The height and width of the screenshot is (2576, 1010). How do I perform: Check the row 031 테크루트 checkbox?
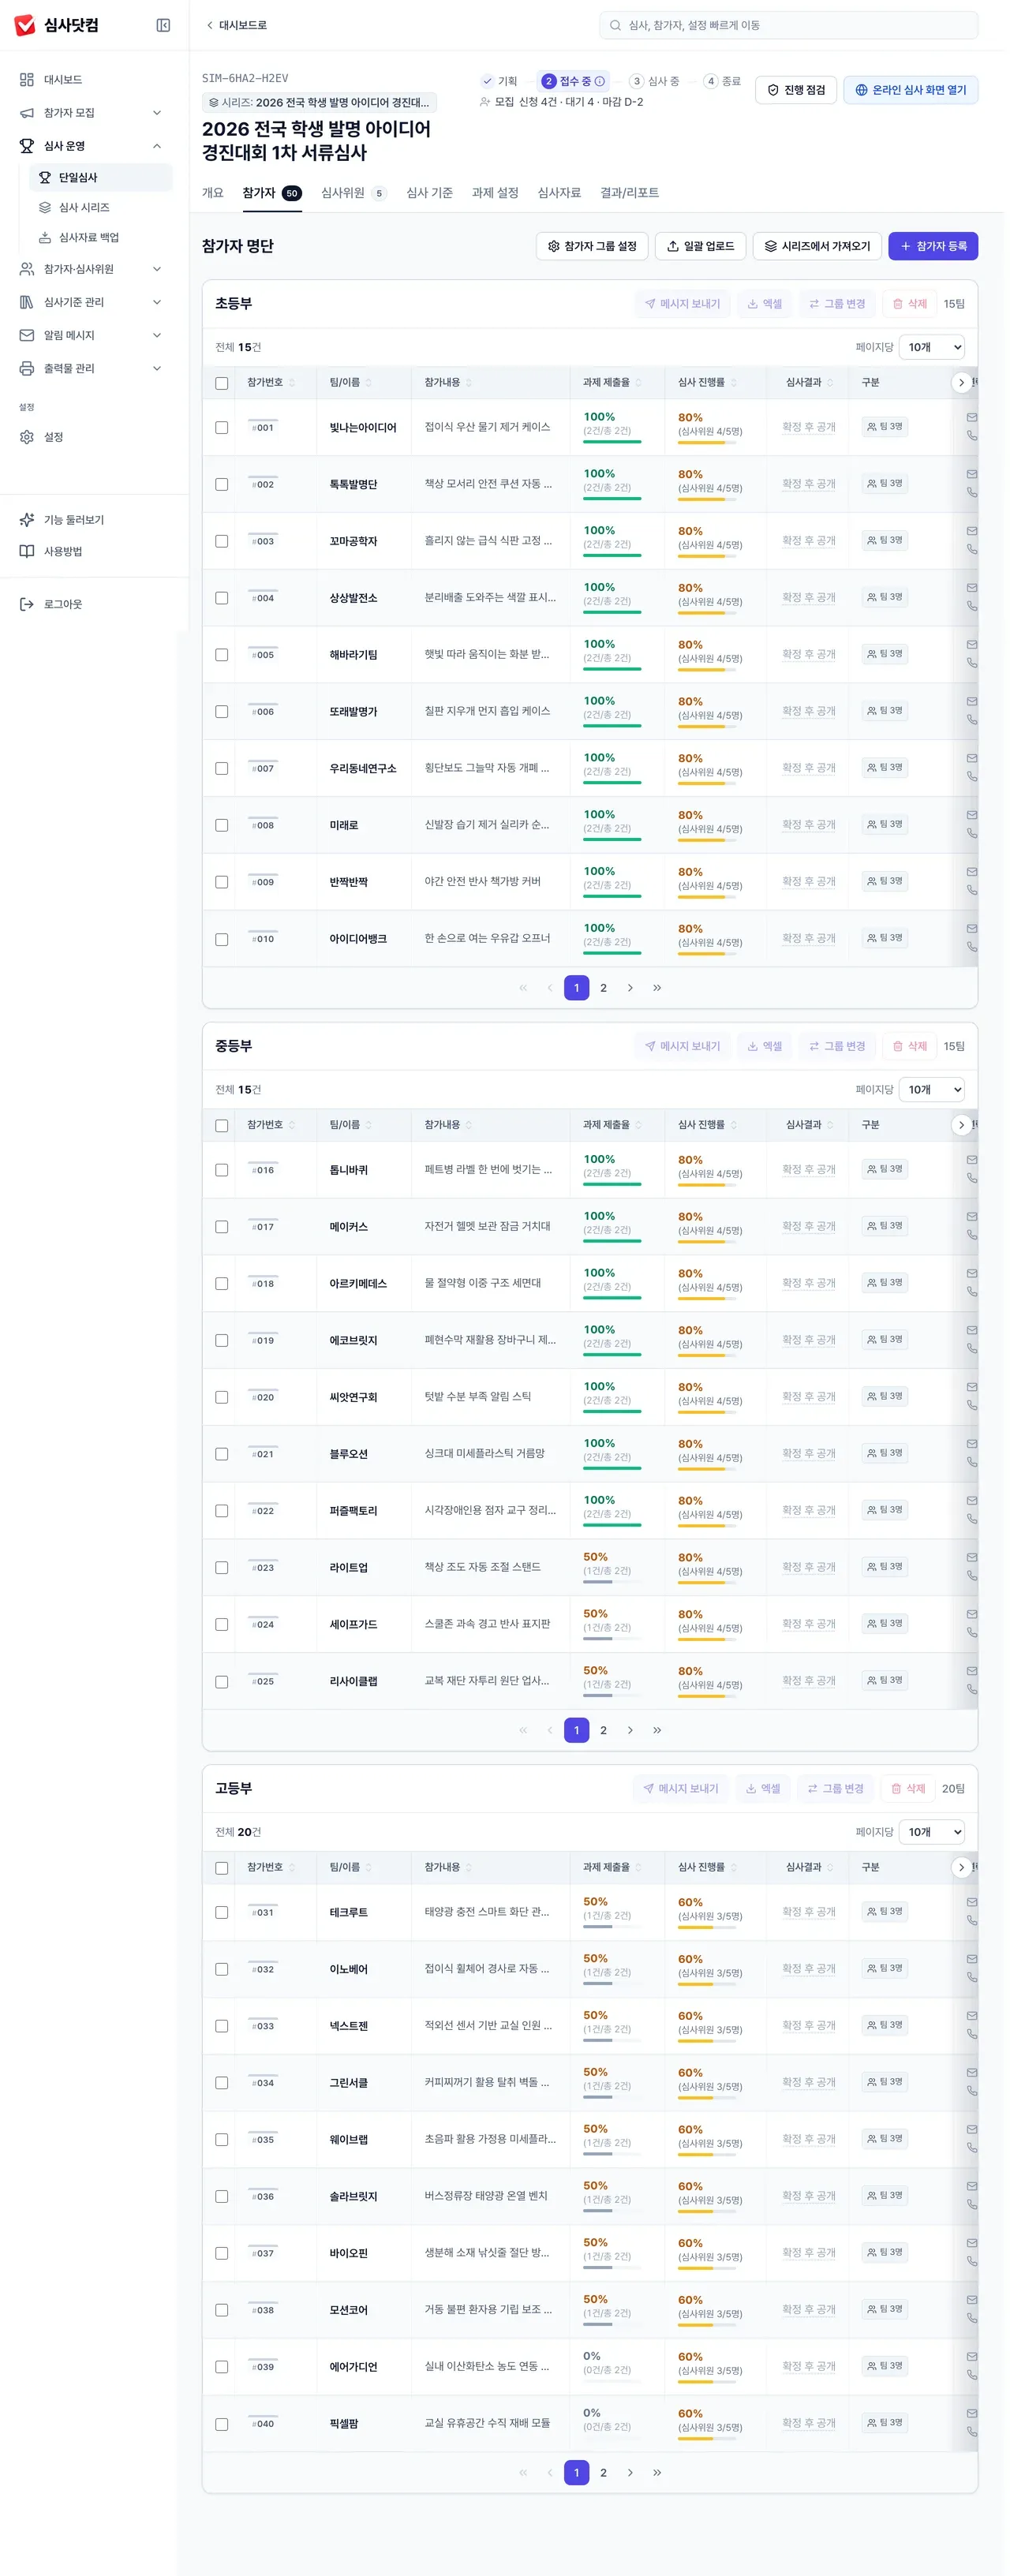coord(222,1912)
